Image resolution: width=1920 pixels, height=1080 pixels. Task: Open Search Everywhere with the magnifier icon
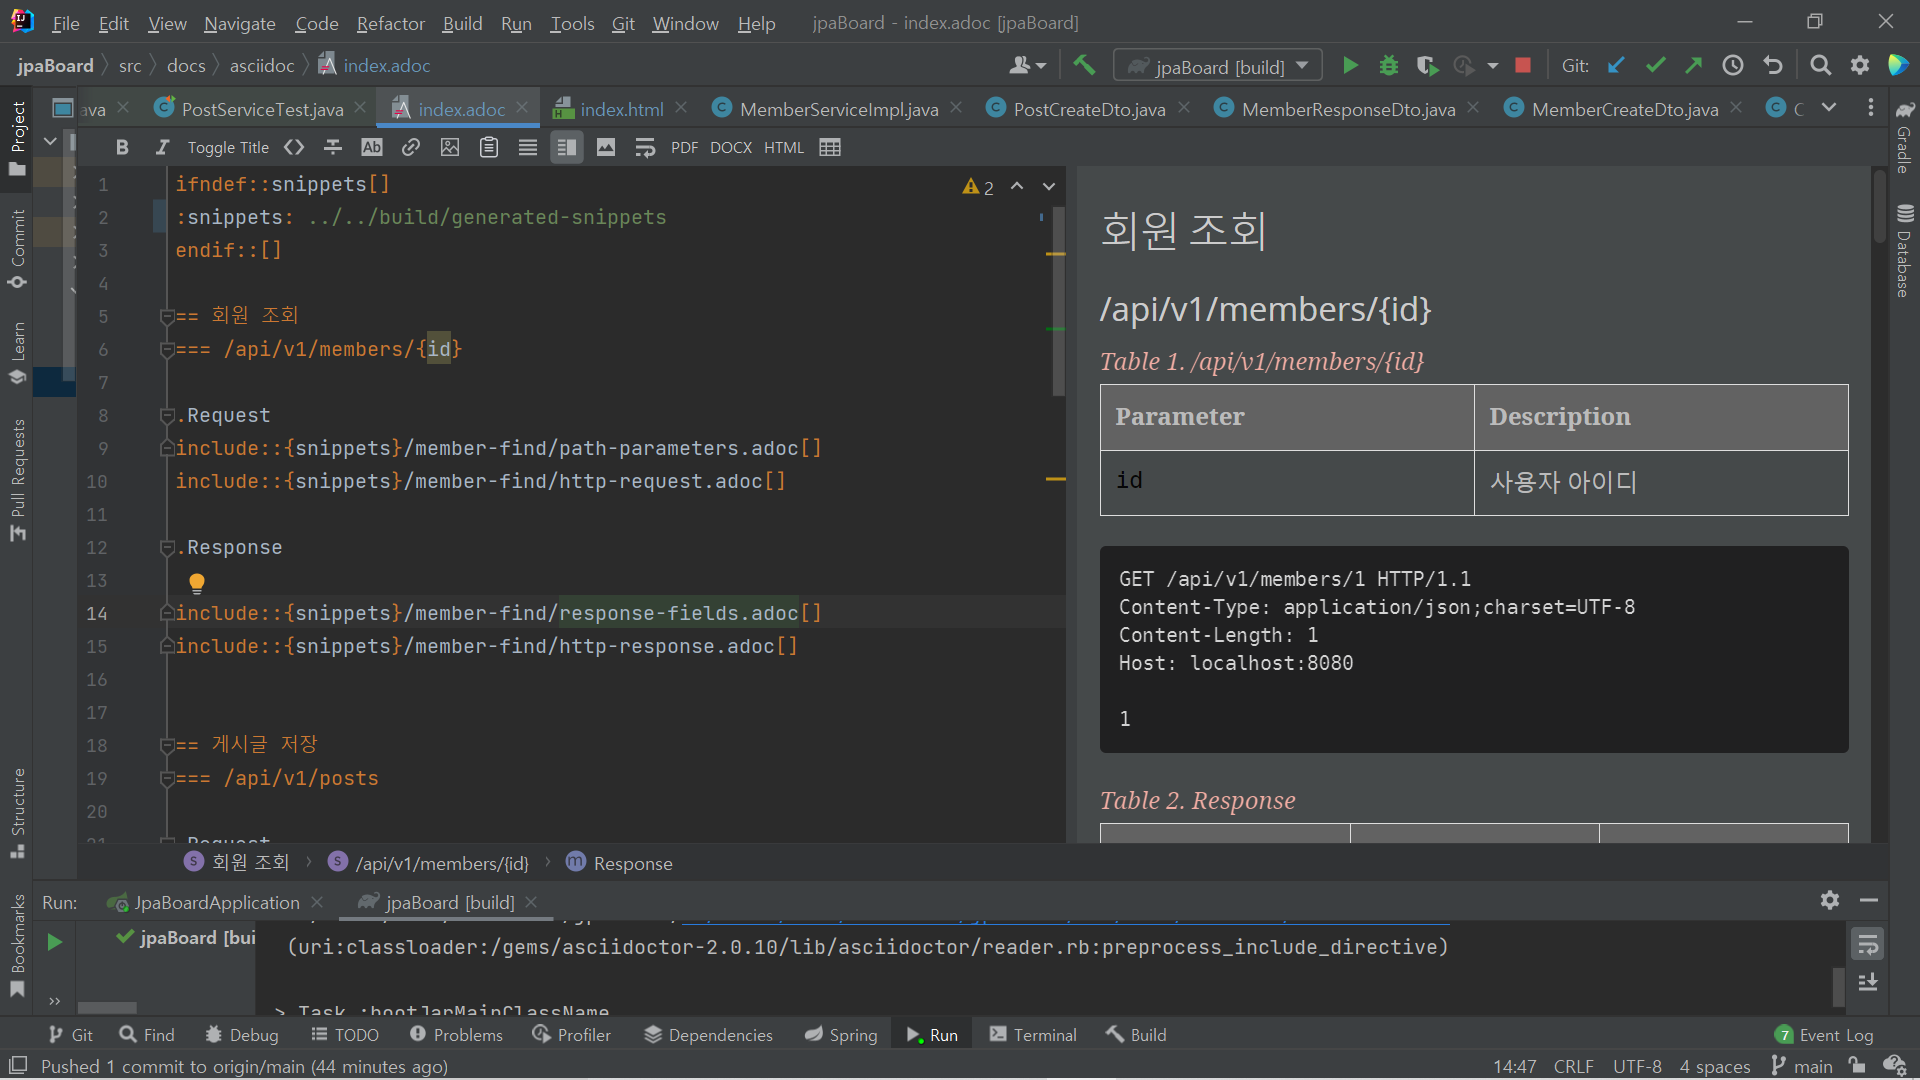[1820, 66]
